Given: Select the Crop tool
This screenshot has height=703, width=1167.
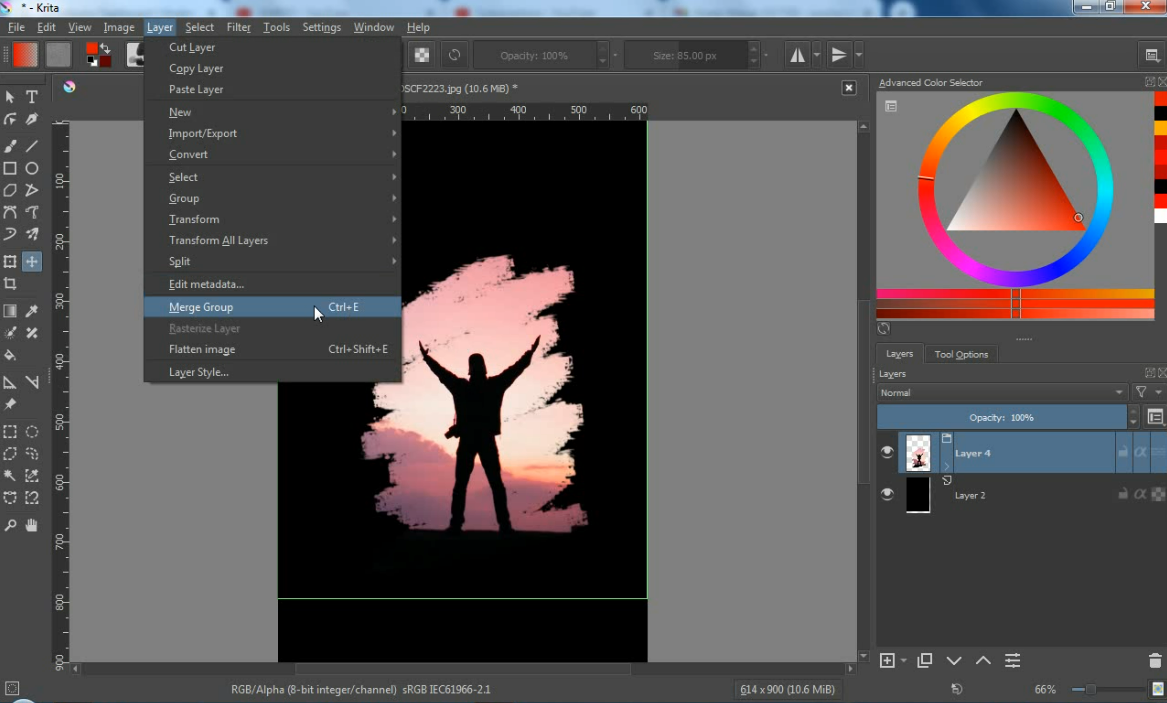Looking at the screenshot, I should point(10,284).
